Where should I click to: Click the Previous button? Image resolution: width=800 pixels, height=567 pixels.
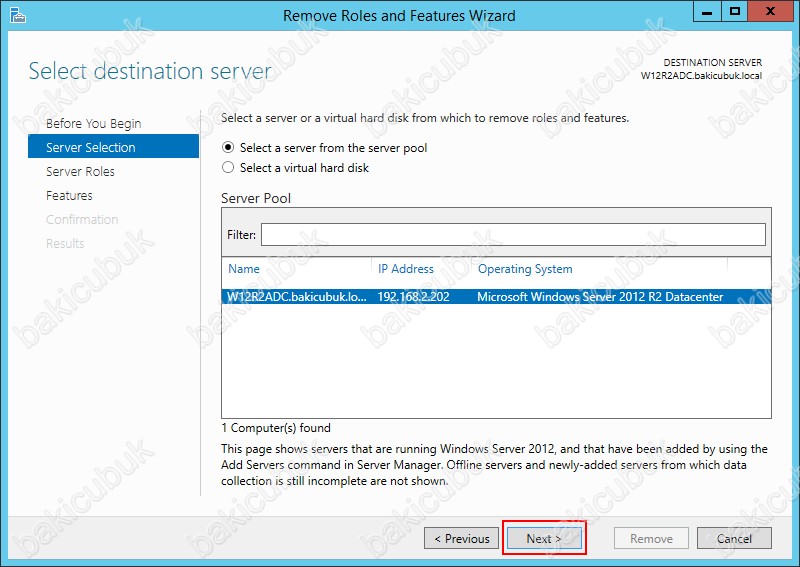tap(461, 538)
